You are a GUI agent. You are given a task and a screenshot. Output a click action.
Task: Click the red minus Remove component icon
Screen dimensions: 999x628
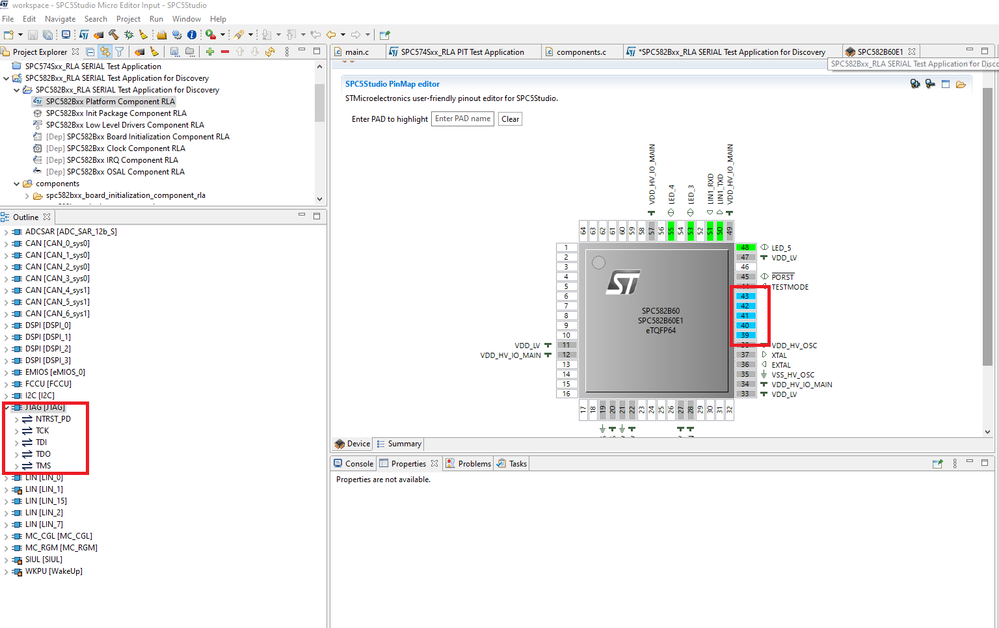click(225, 52)
